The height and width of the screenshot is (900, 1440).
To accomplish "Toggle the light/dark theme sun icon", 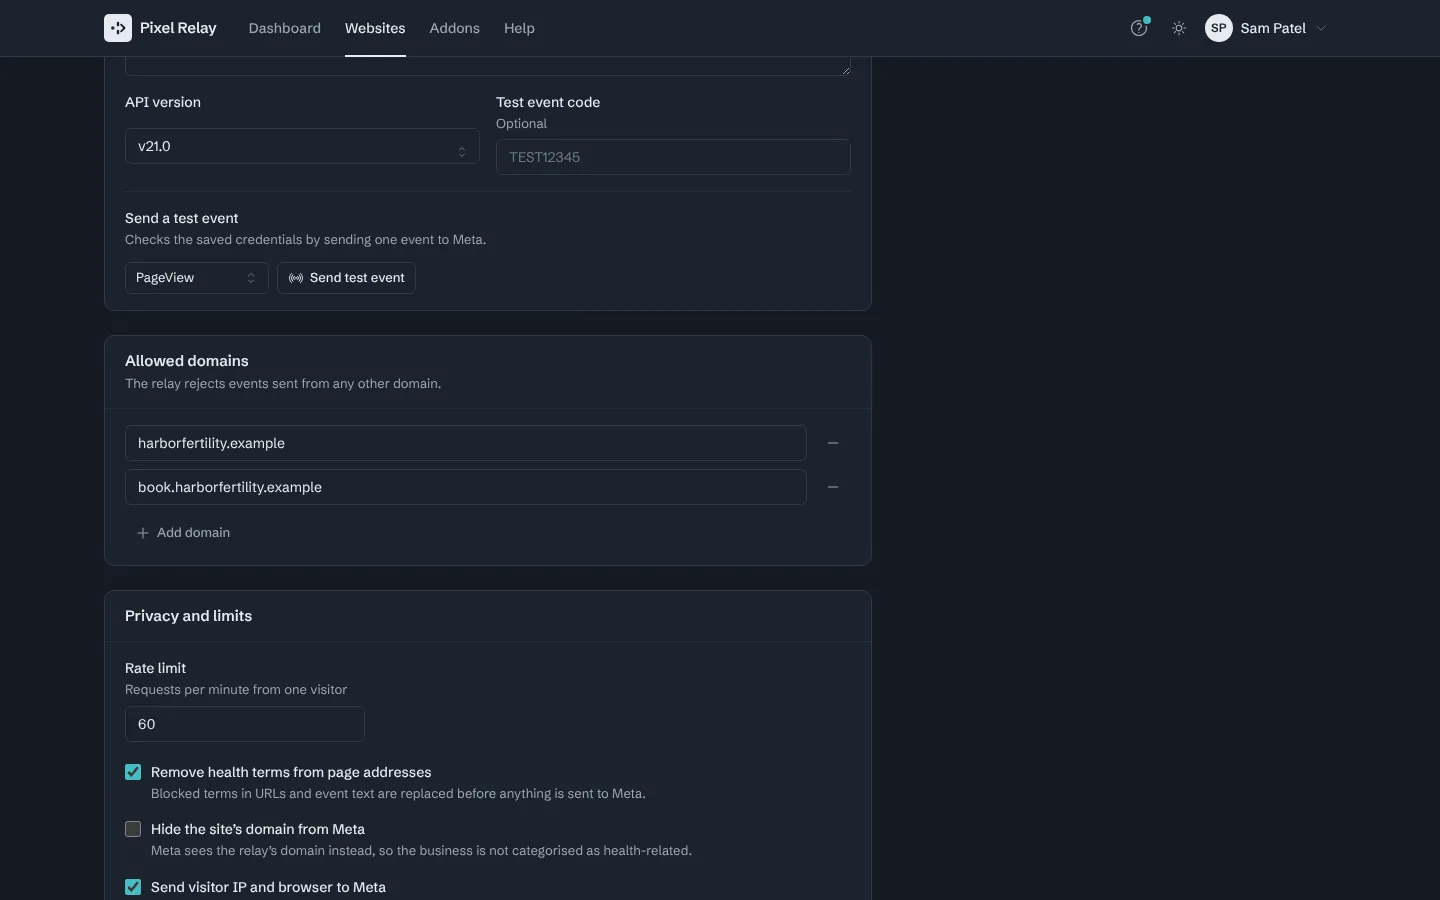I will coord(1179,28).
